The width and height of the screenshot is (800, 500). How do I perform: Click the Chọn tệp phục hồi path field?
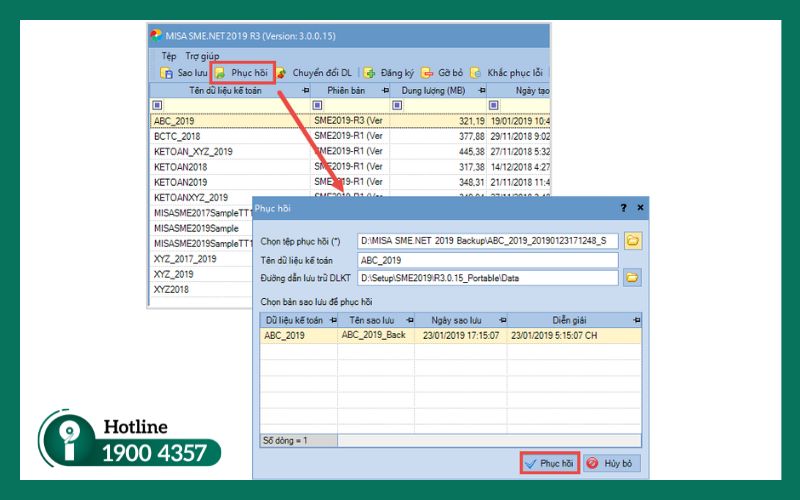[x=488, y=241]
